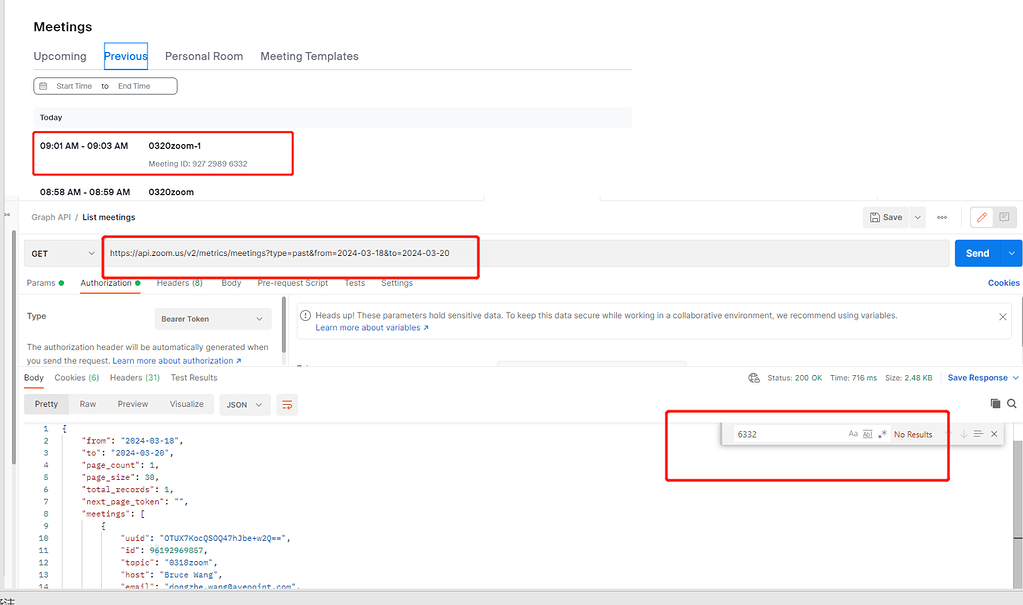Open the calendar icon in the date range picker

point(41,86)
